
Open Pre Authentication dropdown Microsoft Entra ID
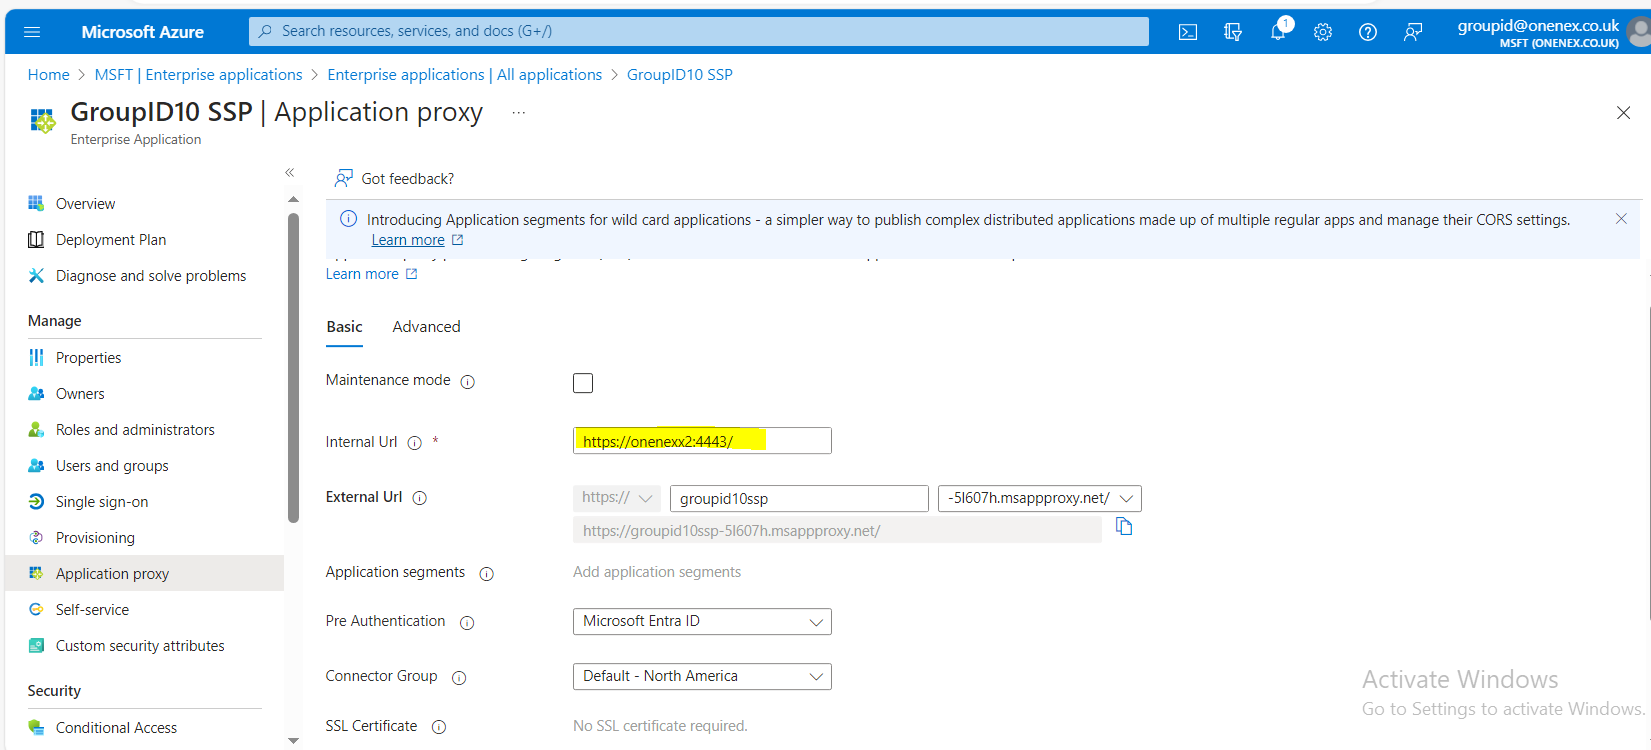pyautogui.click(x=702, y=621)
